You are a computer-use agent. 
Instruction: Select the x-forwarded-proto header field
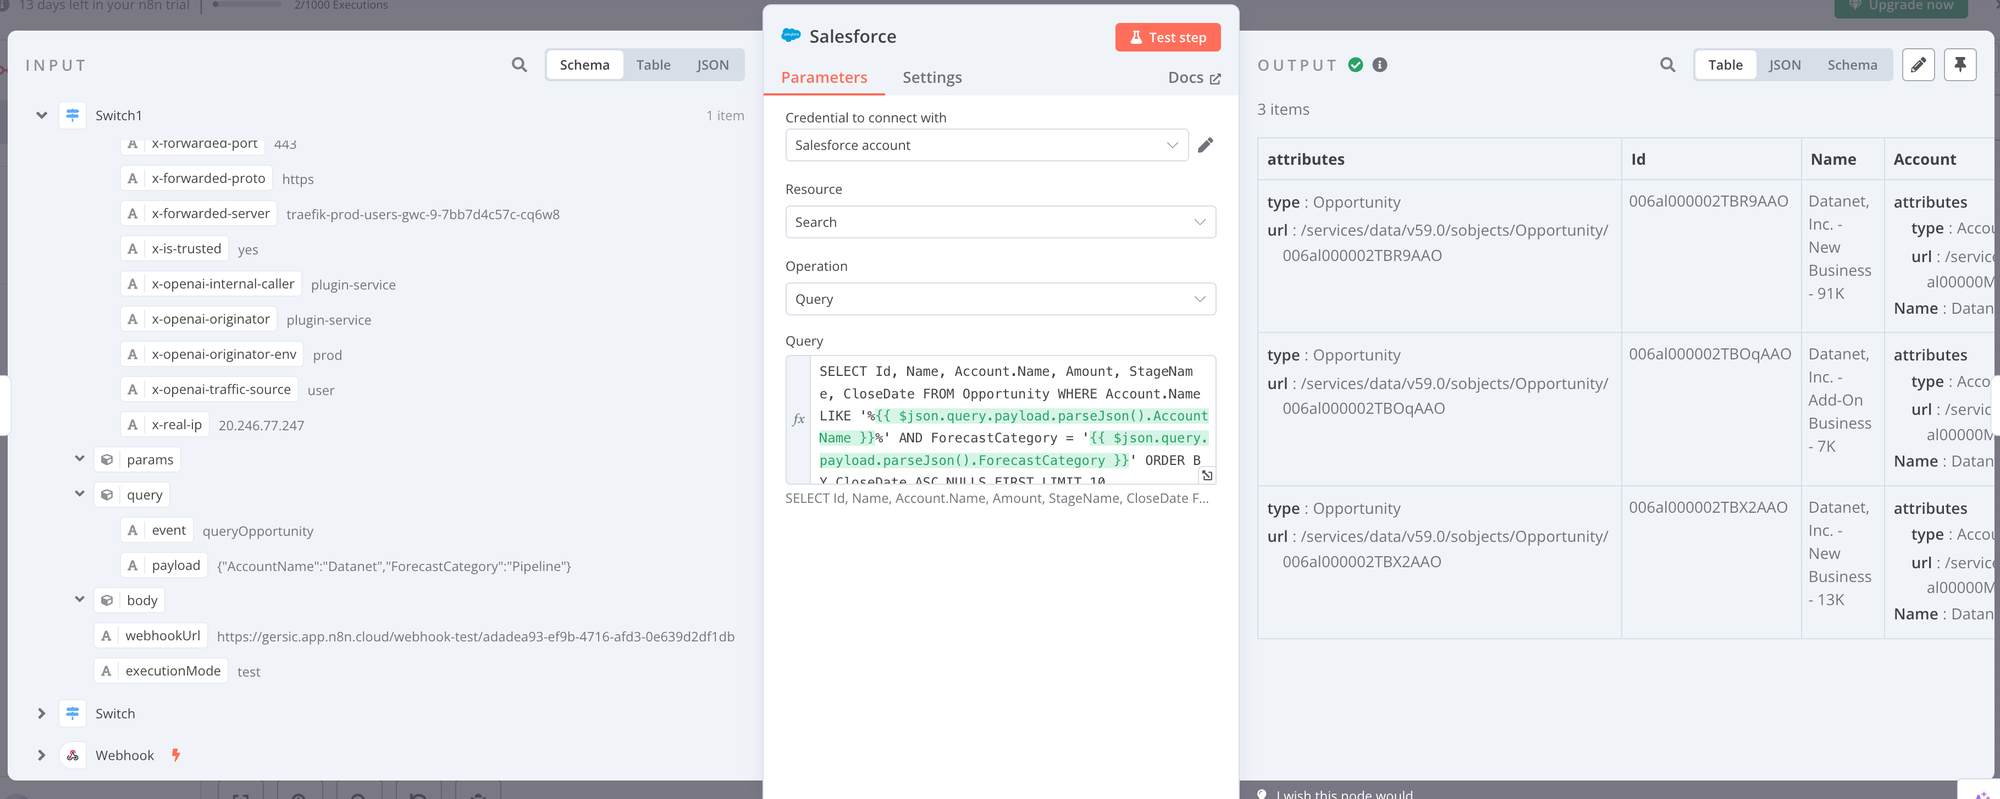pyautogui.click(x=197, y=178)
